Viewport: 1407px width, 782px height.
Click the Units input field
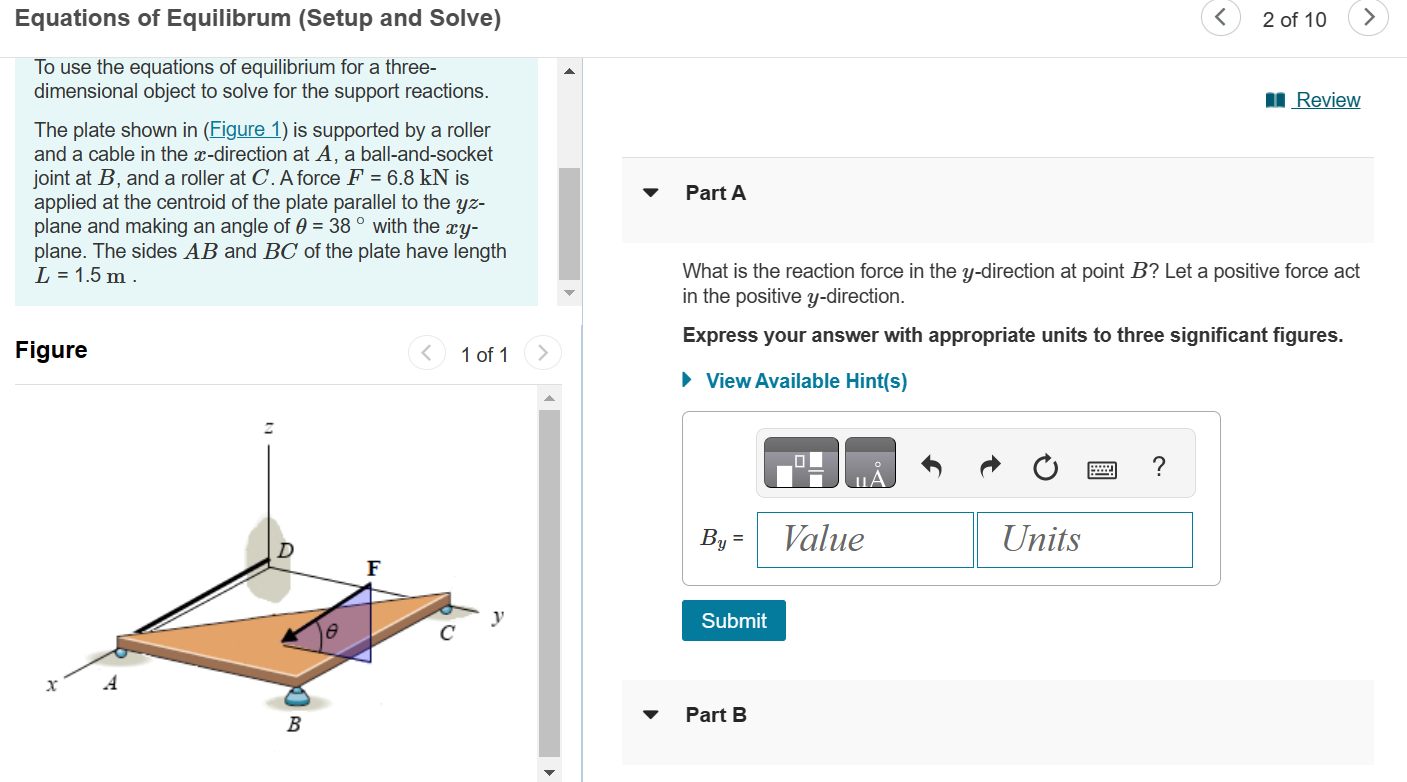click(x=1084, y=539)
